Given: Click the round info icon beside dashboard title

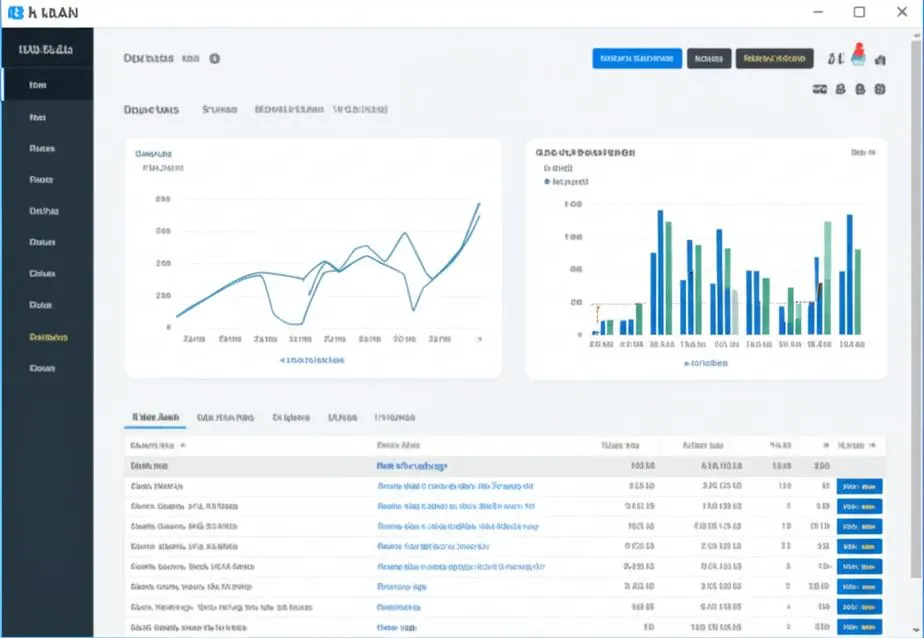Looking at the screenshot, I should click(x=215, y=58).
